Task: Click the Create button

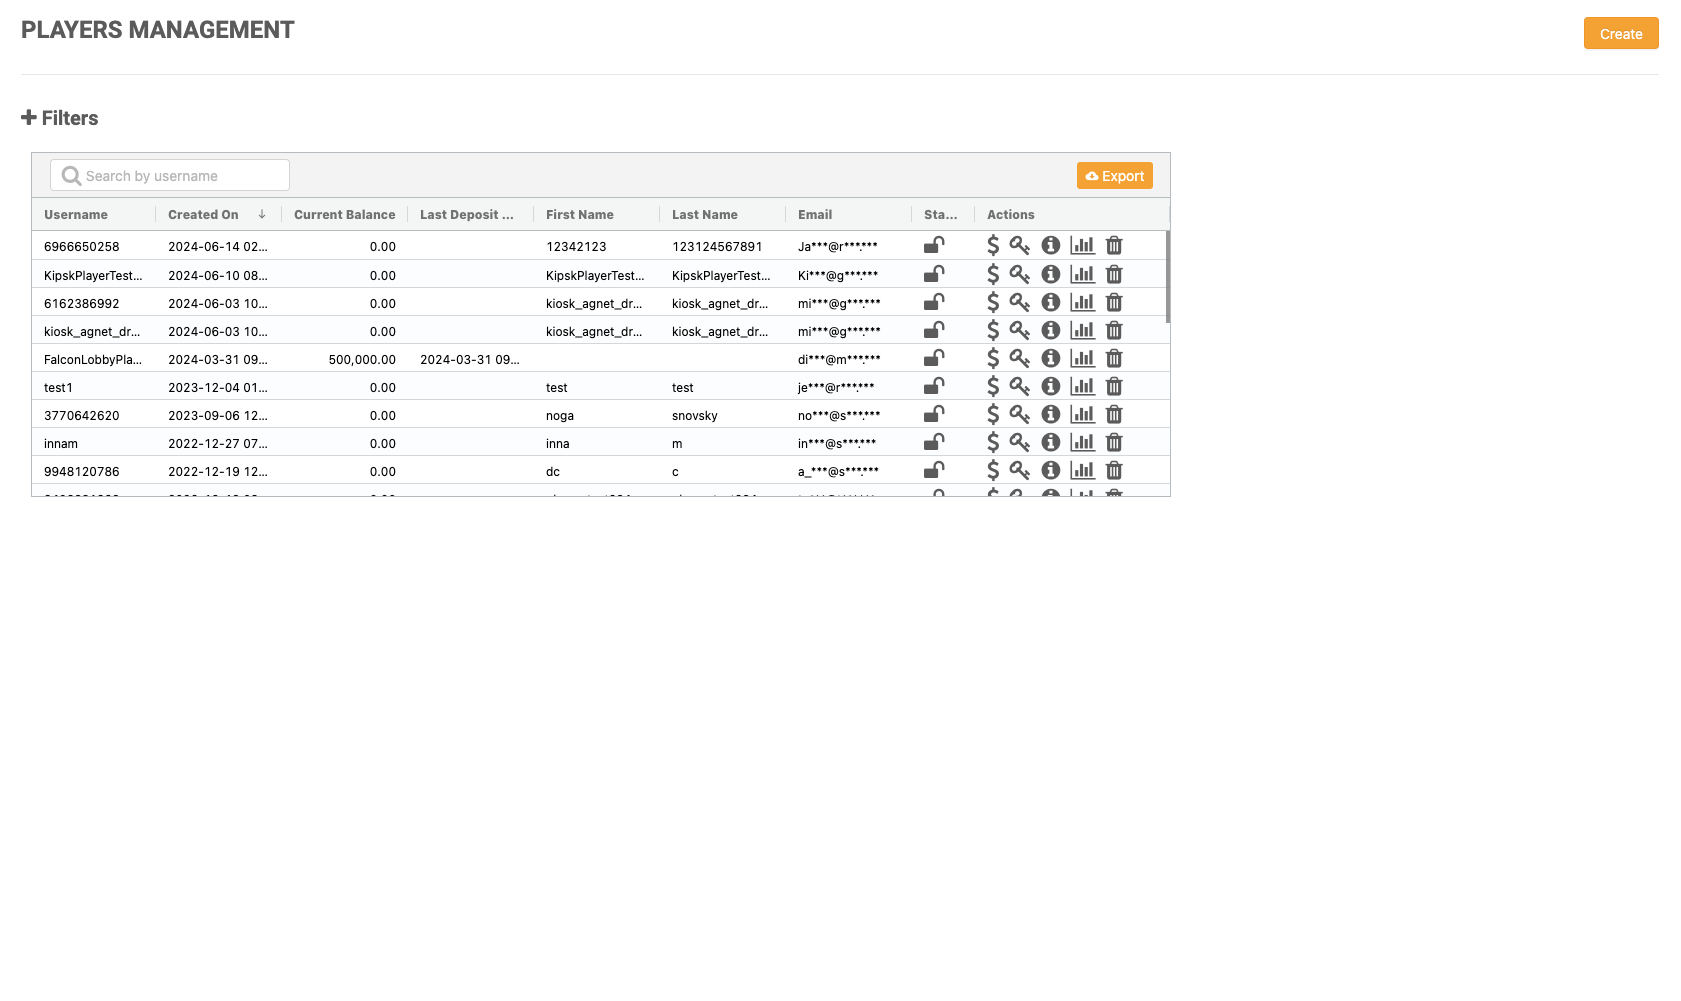Action: point(1620,33)
